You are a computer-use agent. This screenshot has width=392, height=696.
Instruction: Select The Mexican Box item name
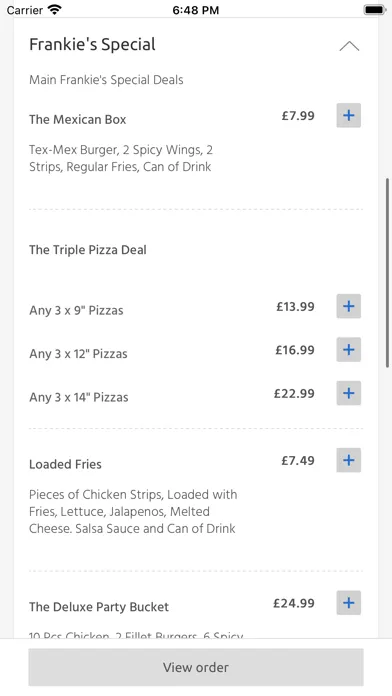click(78, 119)
